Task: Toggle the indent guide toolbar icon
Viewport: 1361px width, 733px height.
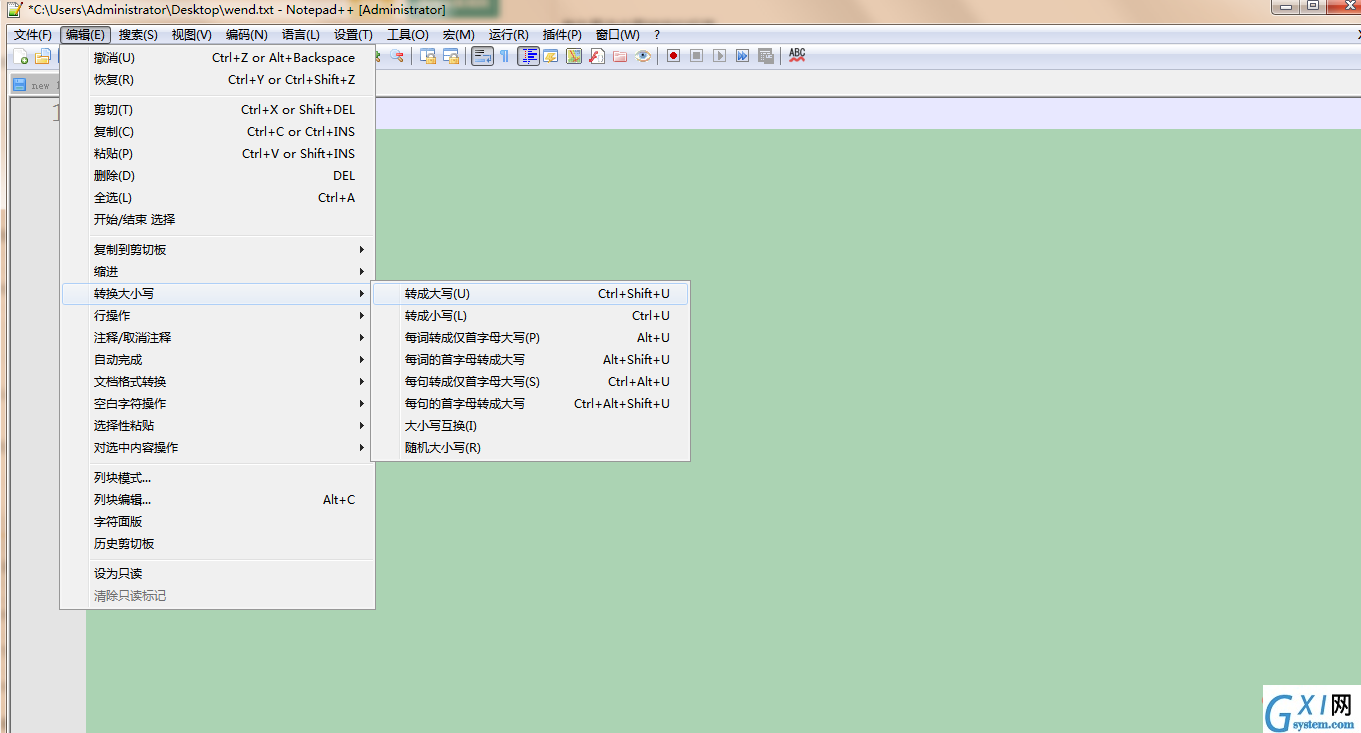Action: point(528,56)
